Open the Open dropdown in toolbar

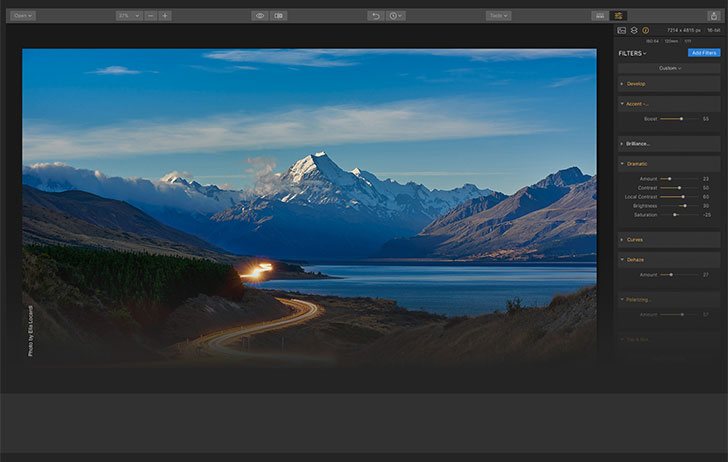23,16
